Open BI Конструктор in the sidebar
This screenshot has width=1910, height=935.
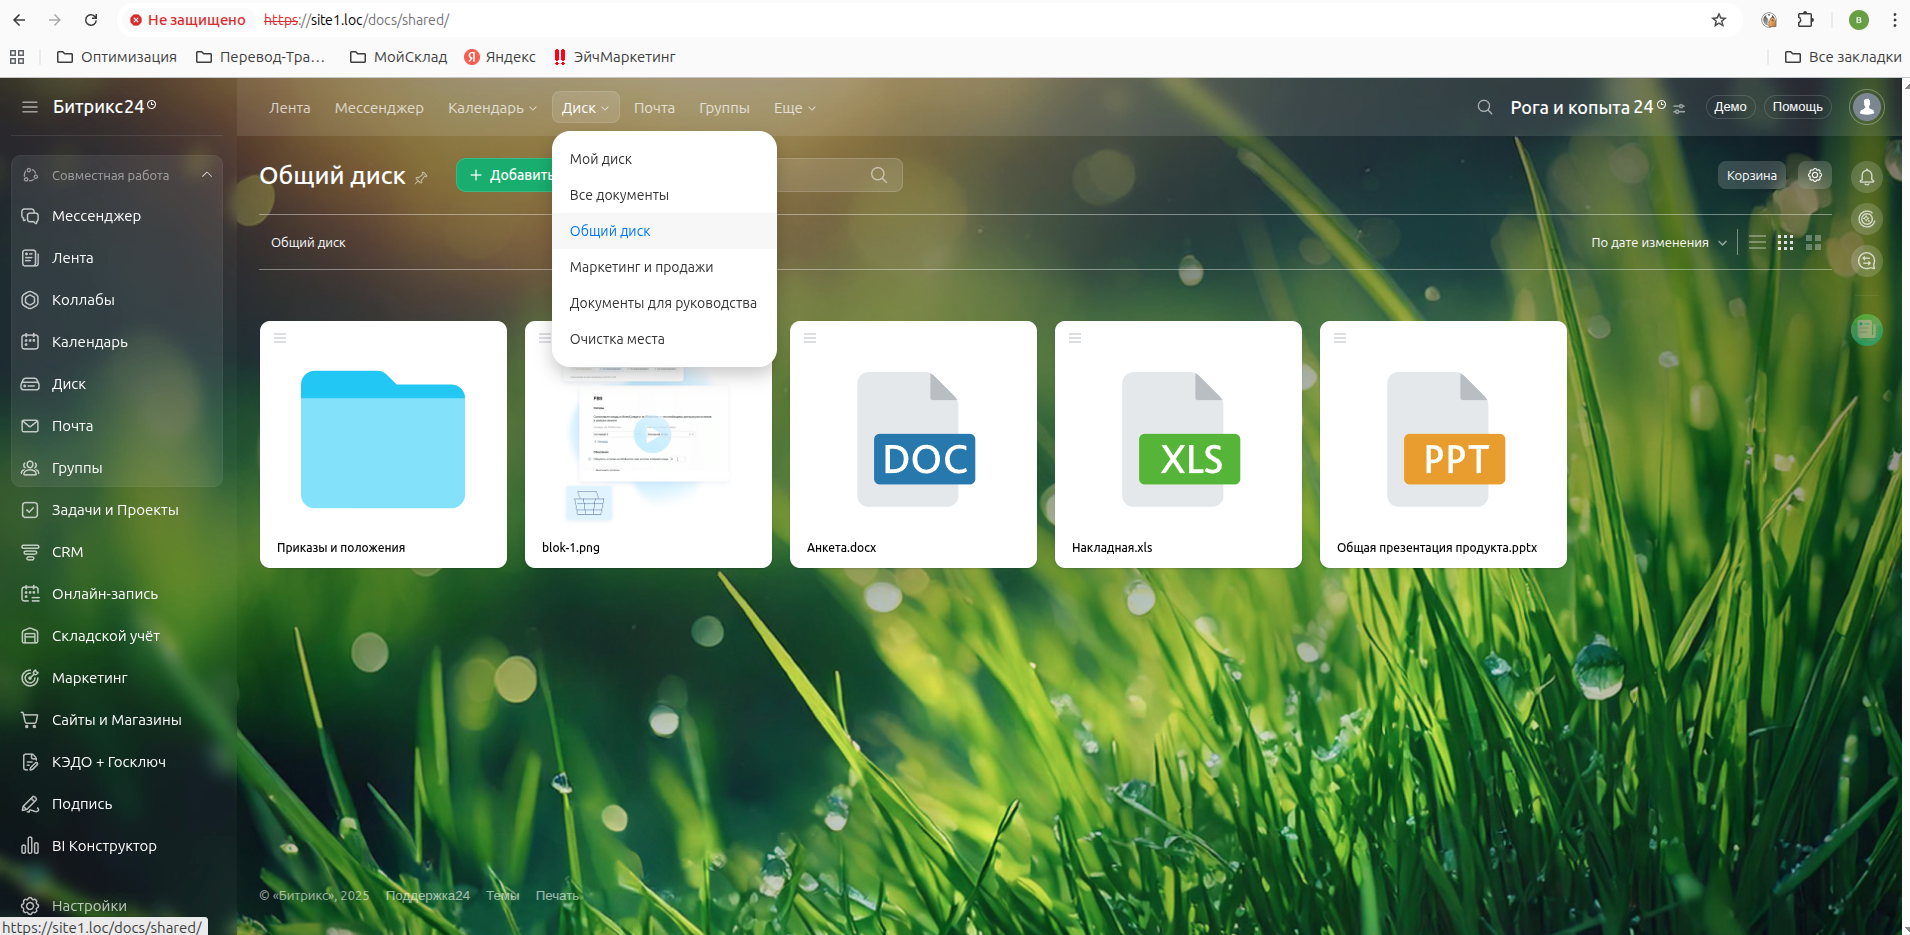coord(104,846)
